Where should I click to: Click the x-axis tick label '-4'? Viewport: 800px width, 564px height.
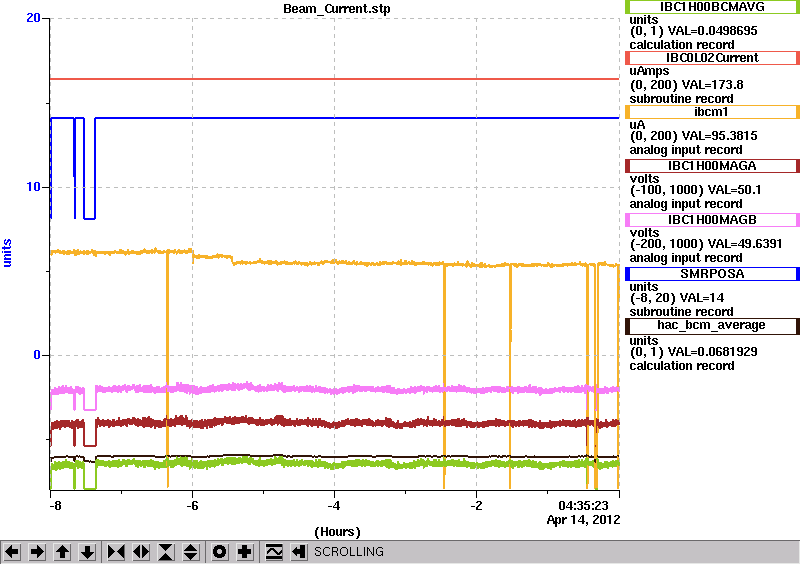click(x=334, y=506)
